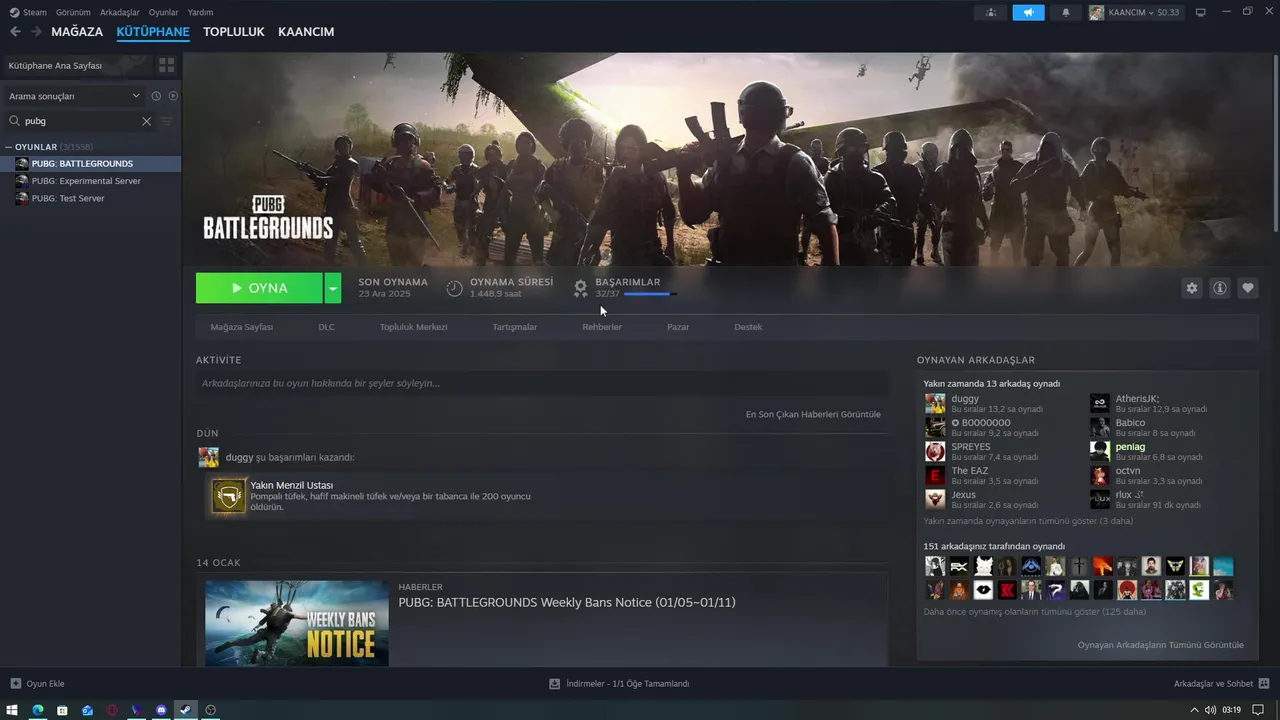Show all recently playing friends (3 daha)
1280x720 pixels.
coord(1028,521)
